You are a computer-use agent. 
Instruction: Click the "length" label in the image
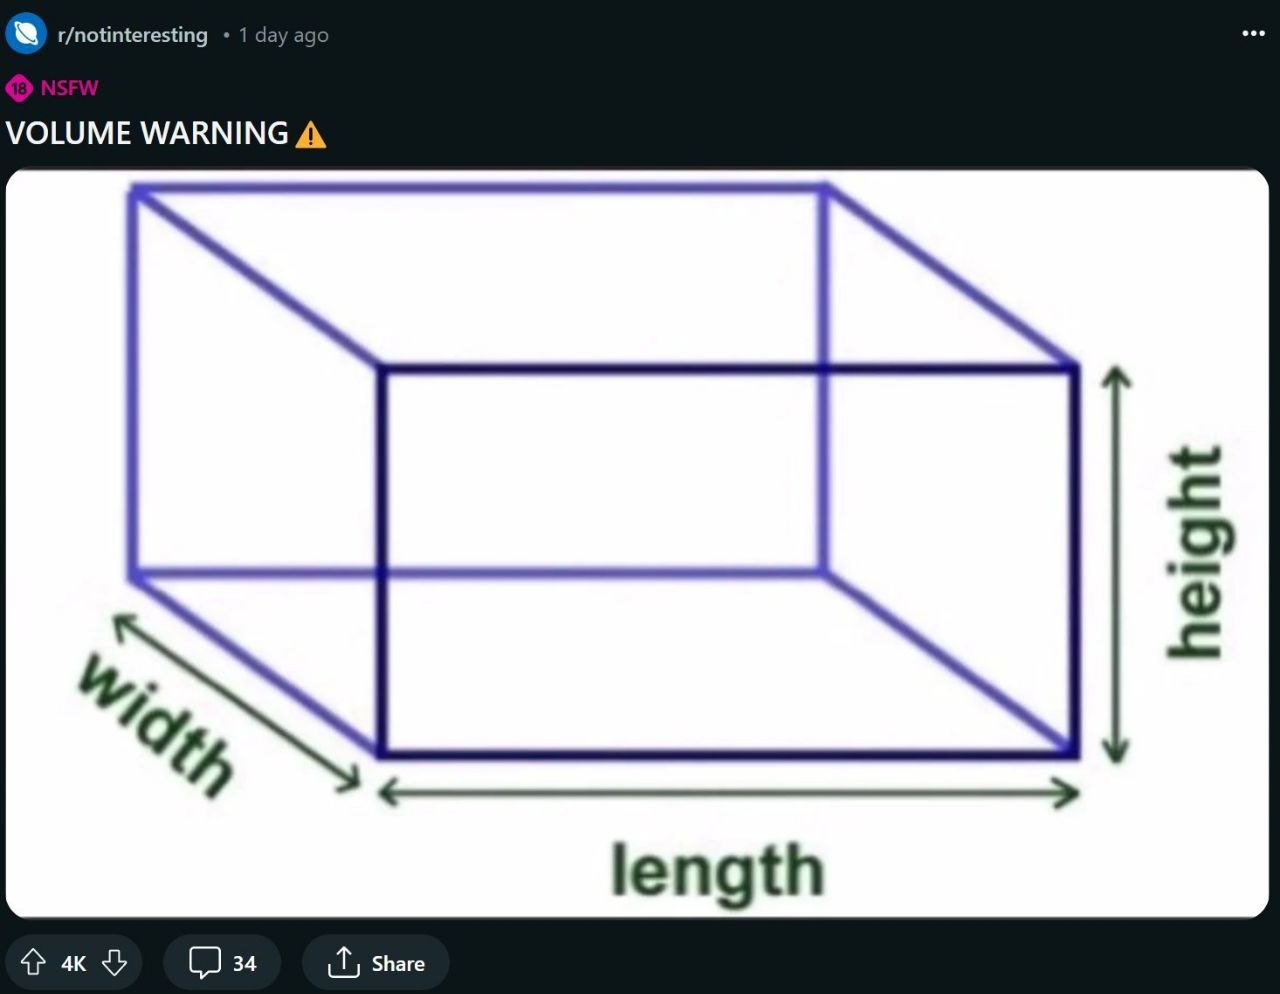coord(718,870)
